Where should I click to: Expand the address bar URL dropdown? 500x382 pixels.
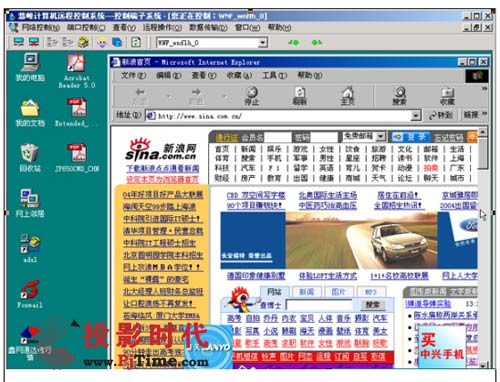click(415, 116)
